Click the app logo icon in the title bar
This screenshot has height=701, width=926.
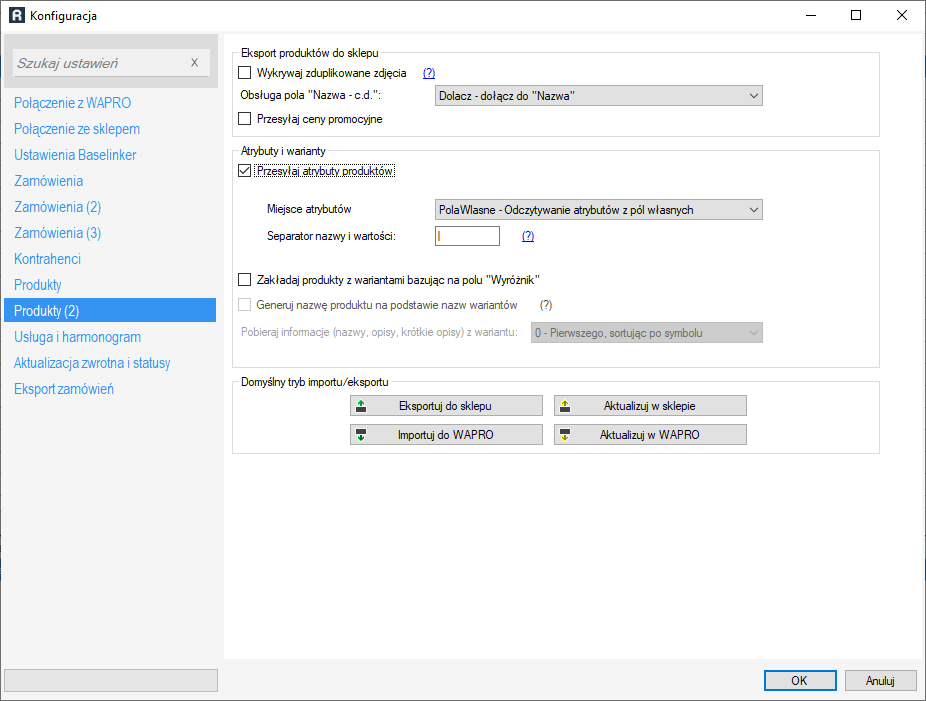coord(17,15)
